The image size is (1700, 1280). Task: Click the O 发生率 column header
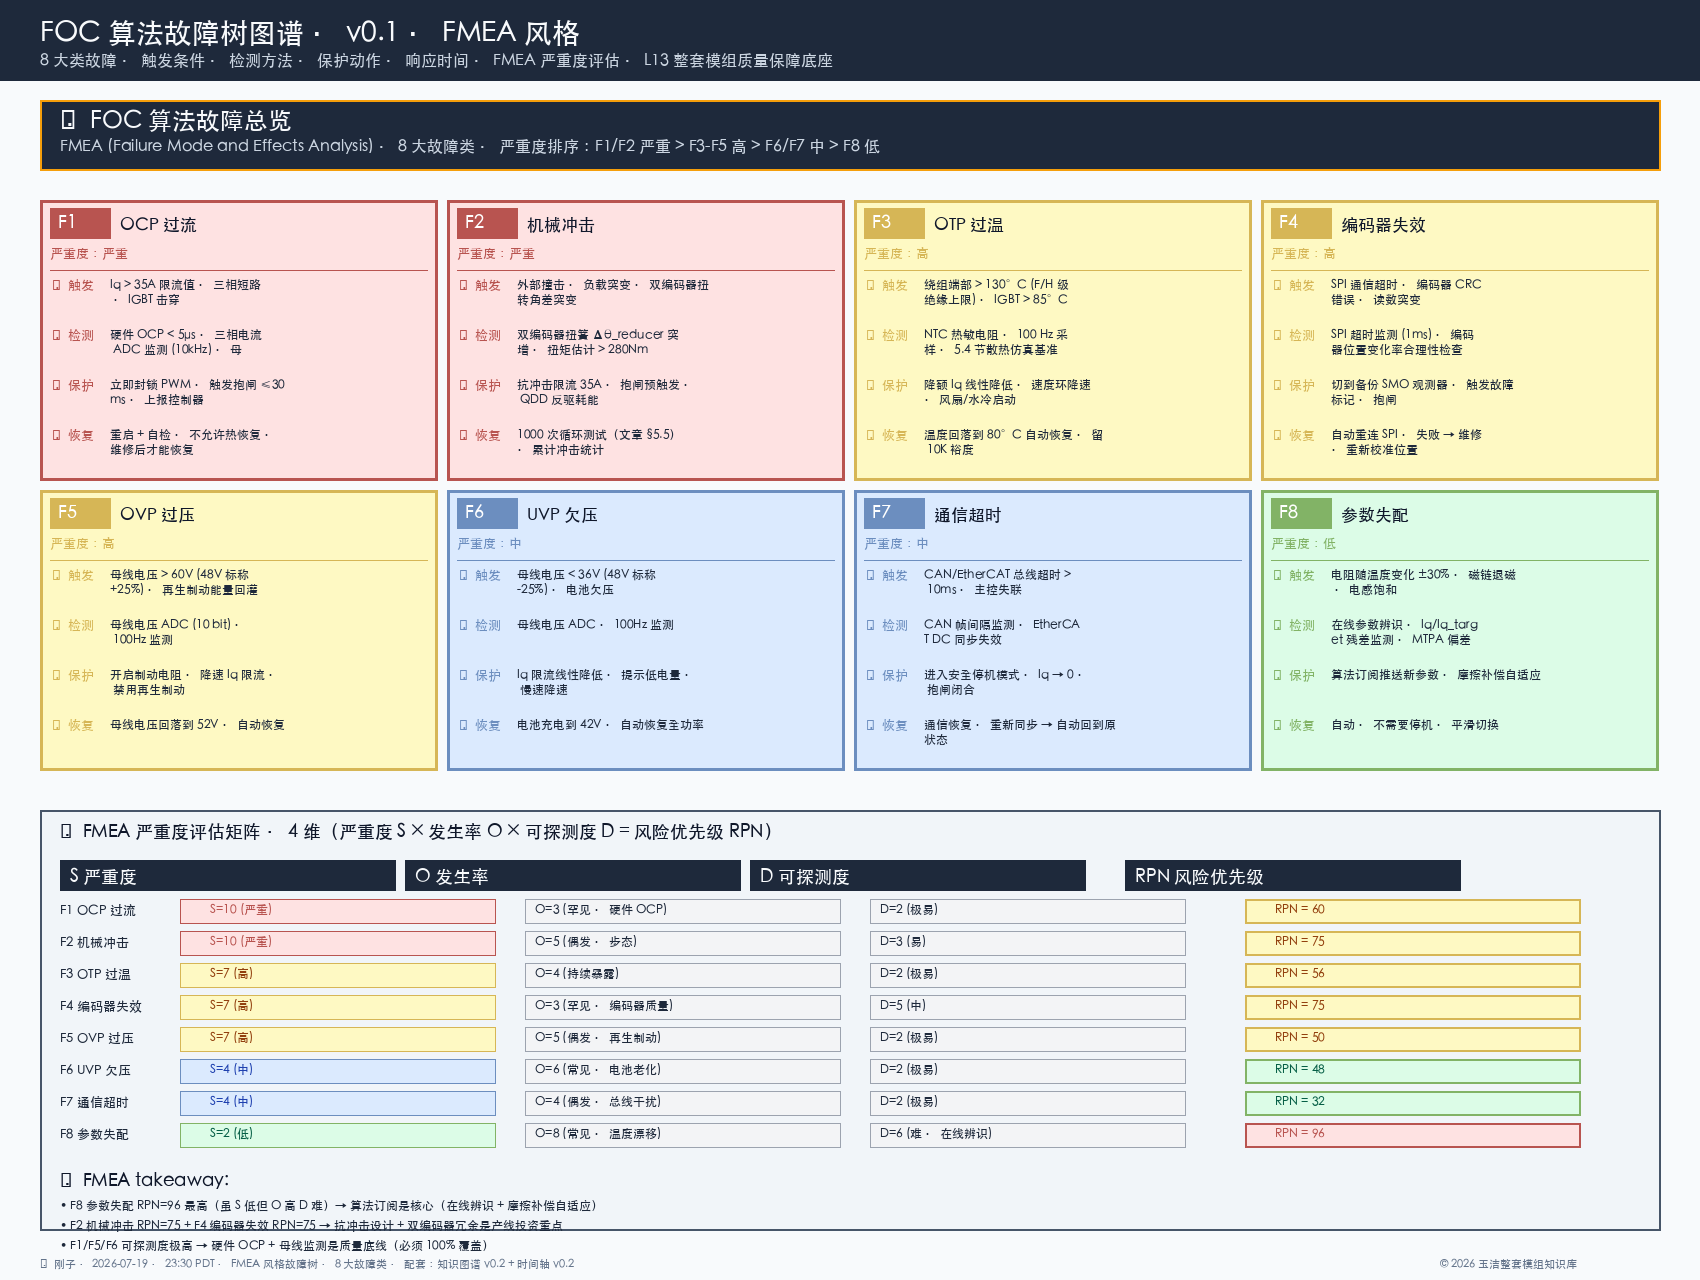tap(573, 876)
